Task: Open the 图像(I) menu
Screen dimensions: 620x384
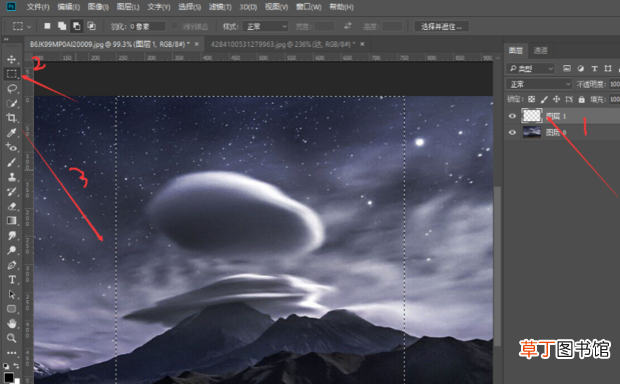Action: 98,7
